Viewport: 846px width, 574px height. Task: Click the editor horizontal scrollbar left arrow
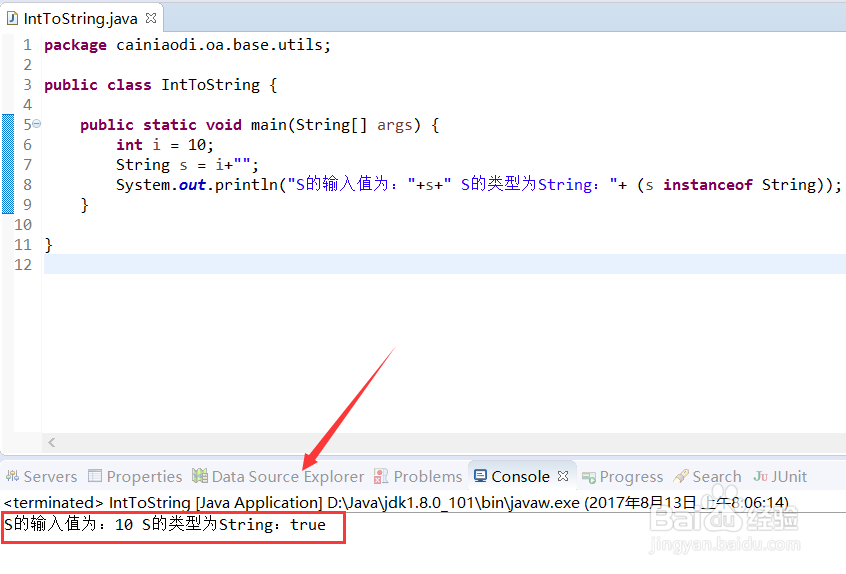52,442
